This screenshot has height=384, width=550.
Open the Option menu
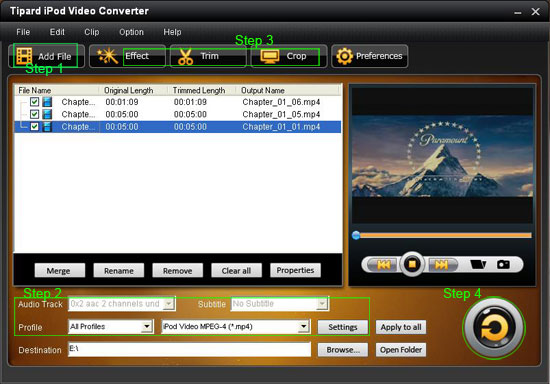[x=131, y=32]
